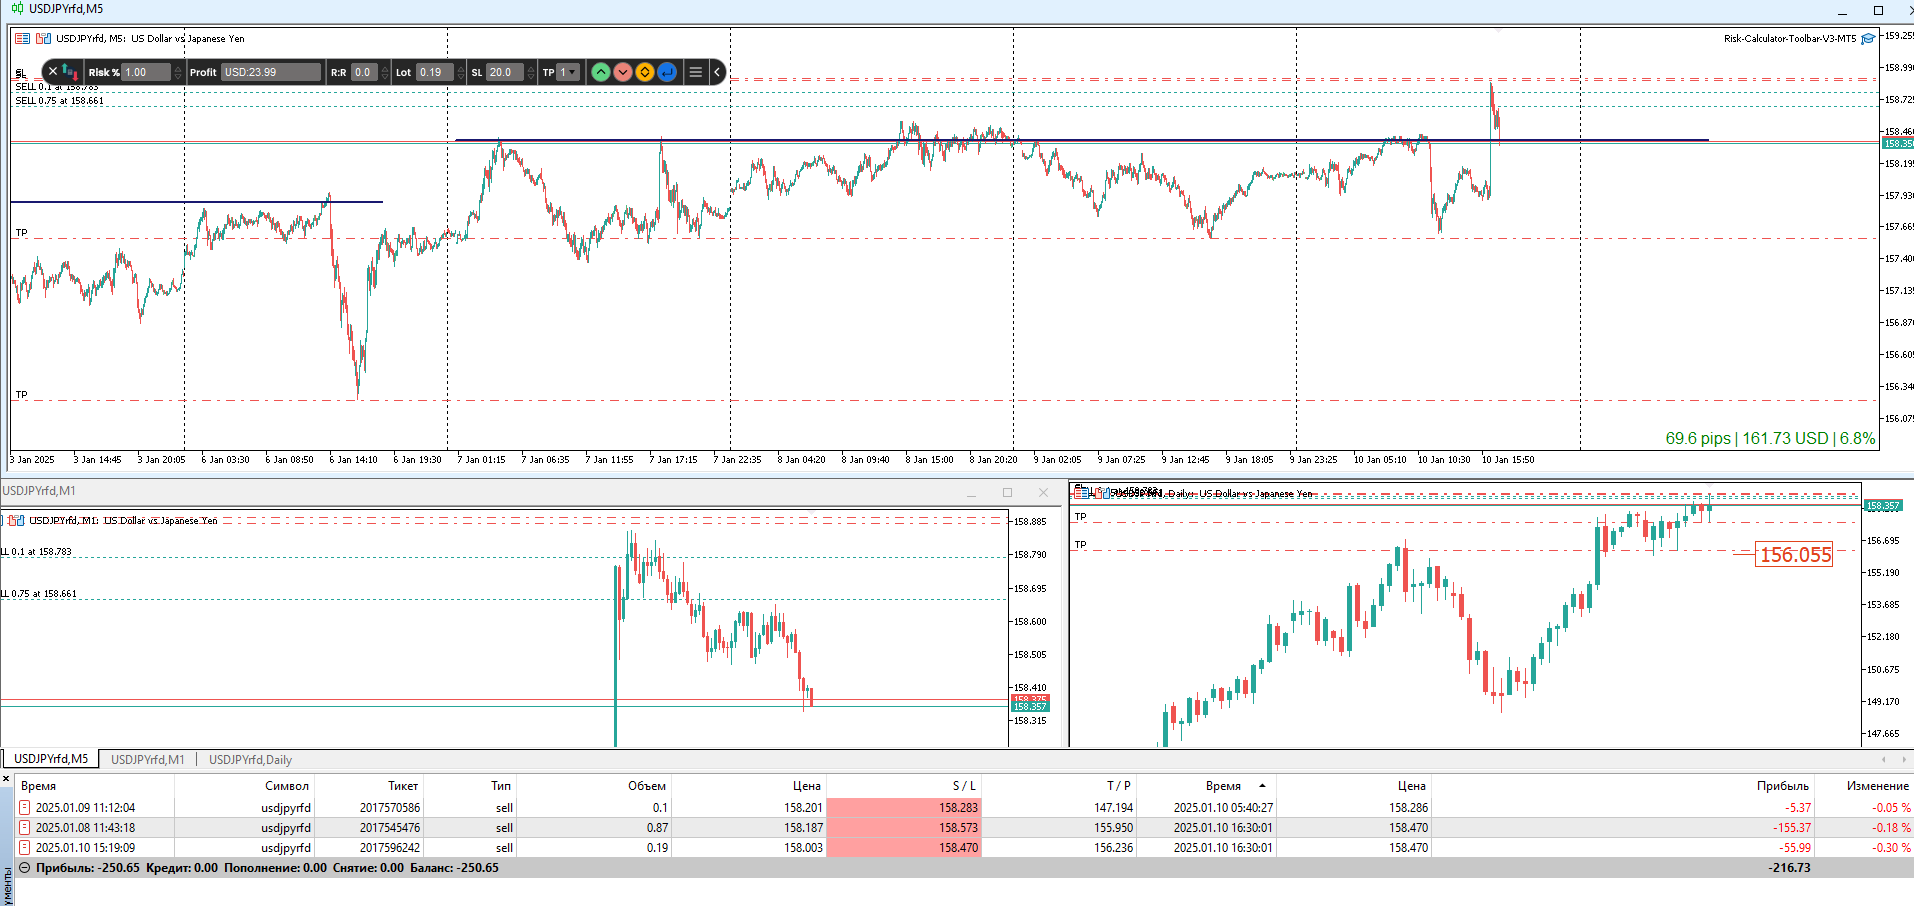Collapse the summary row with the minus circle
This screenshot has height=906, width=1914.
[x=25, y=868]
